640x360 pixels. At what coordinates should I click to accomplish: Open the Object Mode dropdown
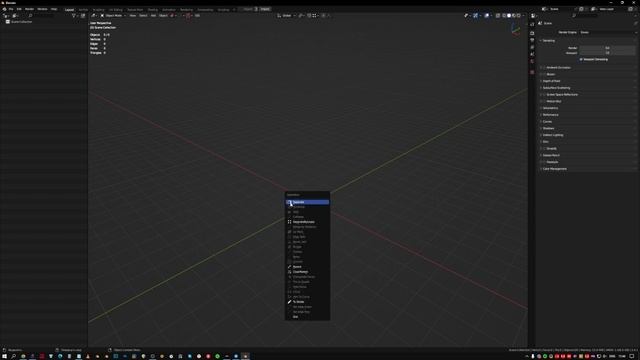(113, 16)
